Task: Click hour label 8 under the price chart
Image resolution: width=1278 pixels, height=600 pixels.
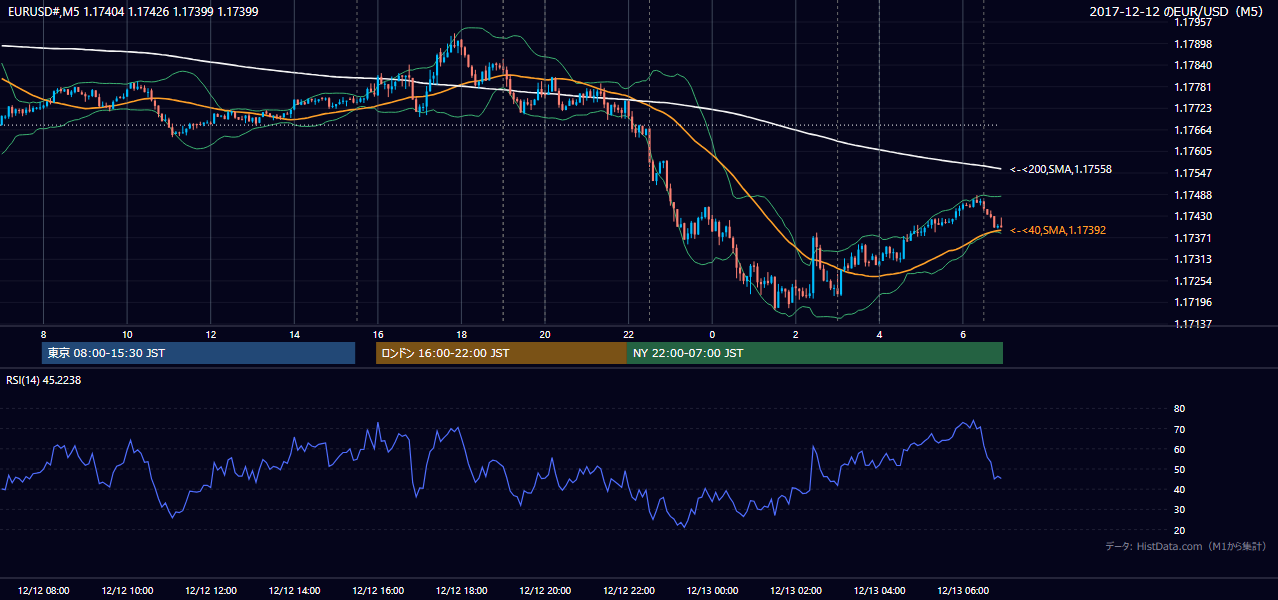Action: click(x=43, y=334)
